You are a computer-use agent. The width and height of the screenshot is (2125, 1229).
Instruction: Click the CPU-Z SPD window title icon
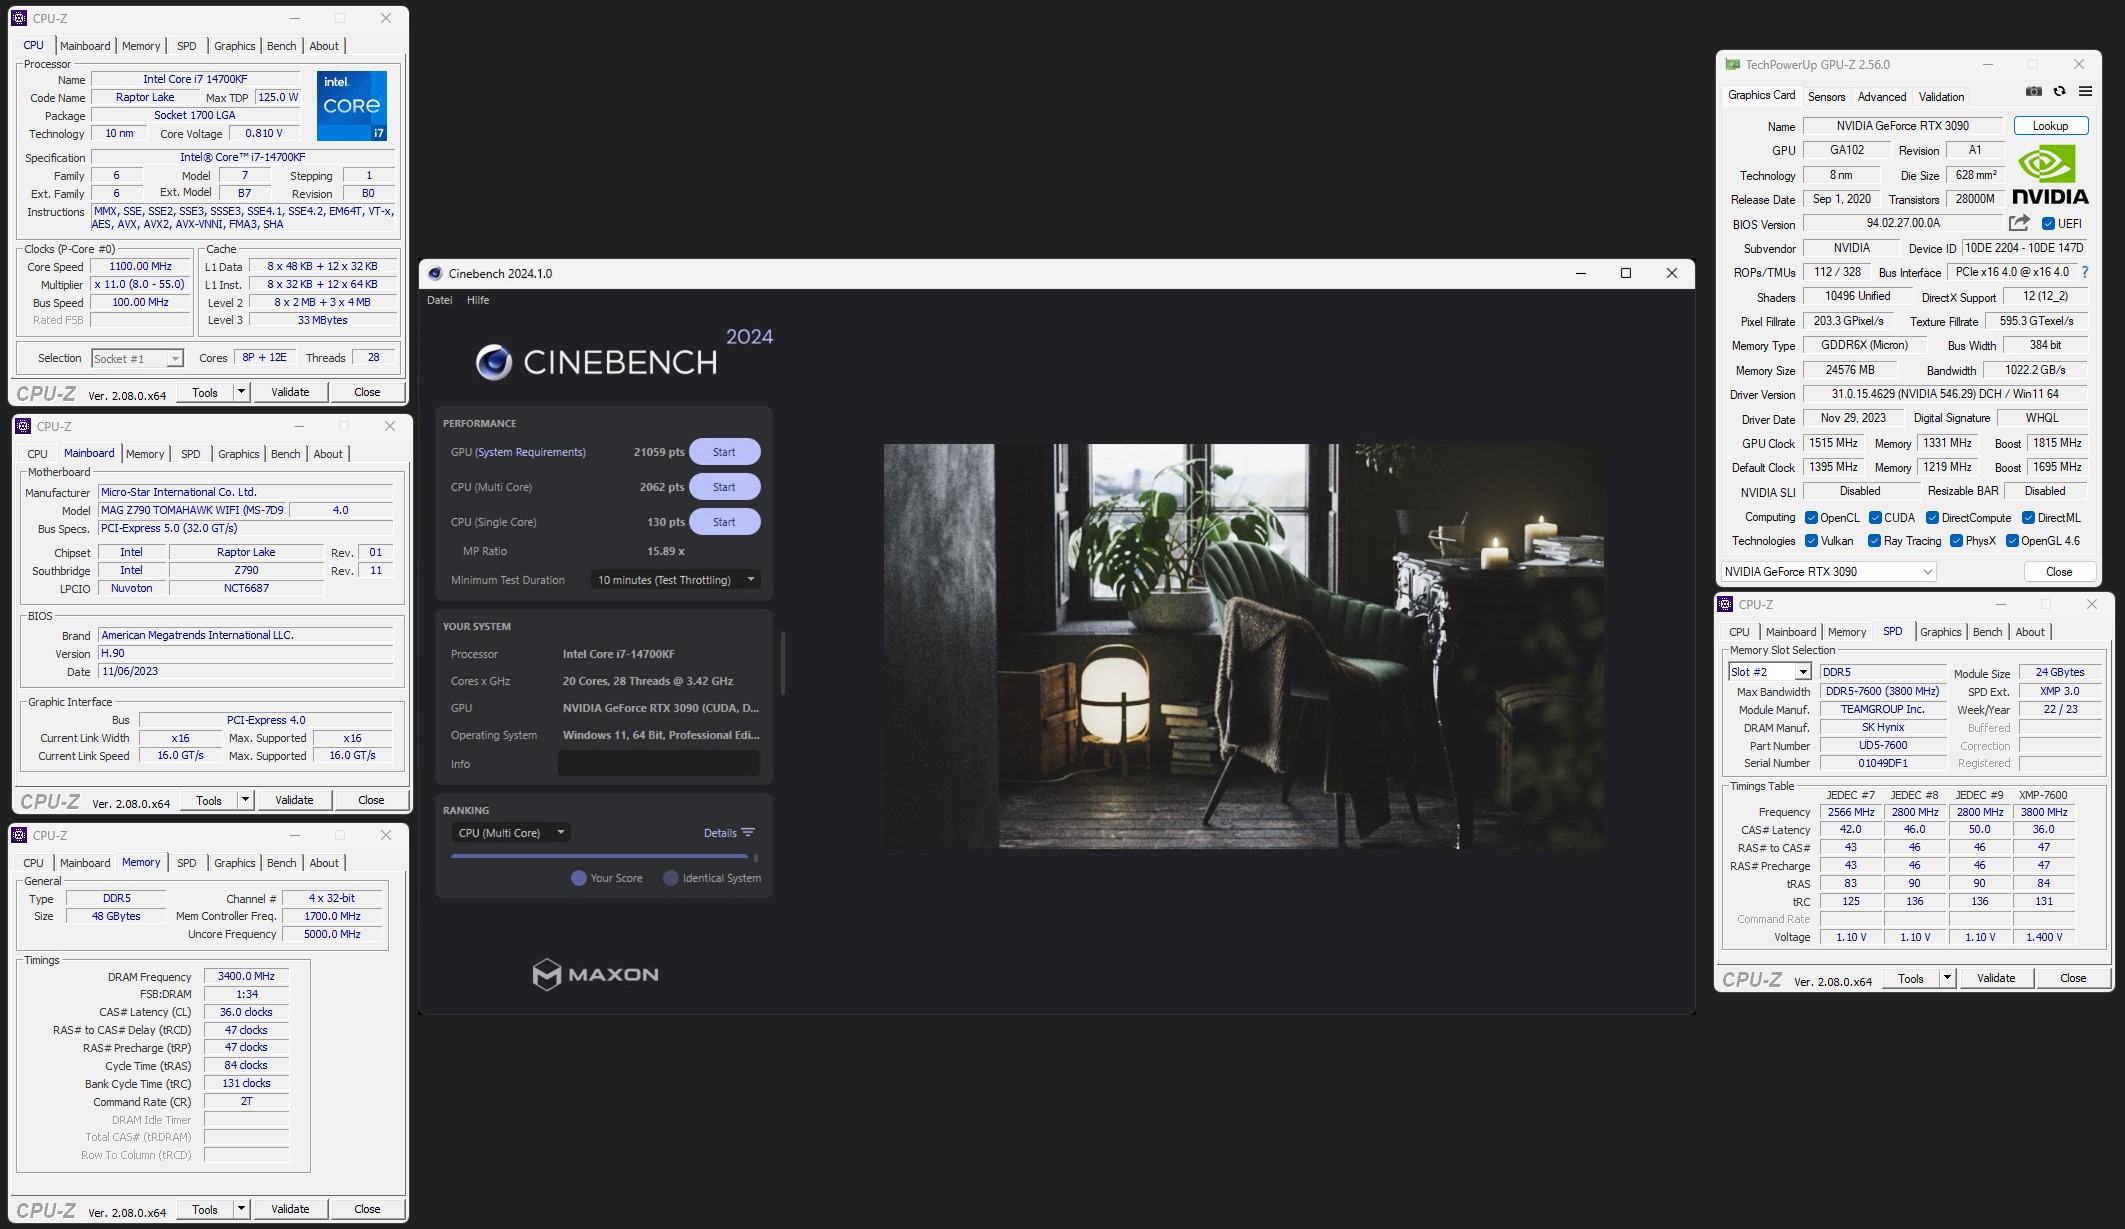[x=1725, y=604]
